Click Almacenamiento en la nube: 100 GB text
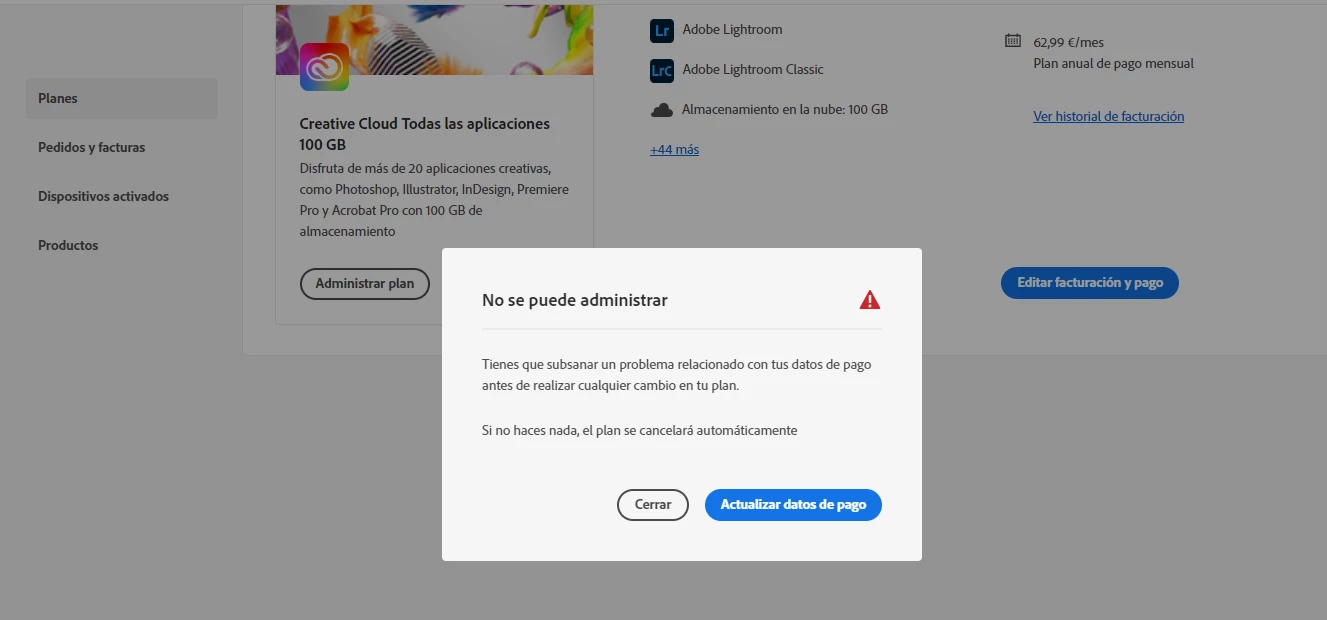Viewport: 1327px width, 620px height. [785, 110]
